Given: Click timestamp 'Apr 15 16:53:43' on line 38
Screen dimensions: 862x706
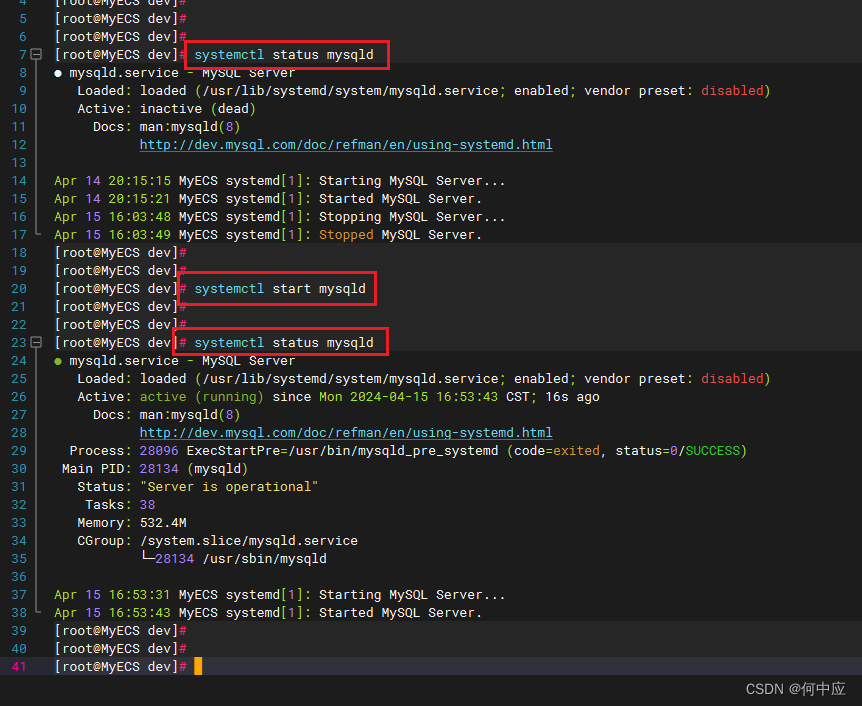Looking at the screenshot, I should [x=112, y=613].
